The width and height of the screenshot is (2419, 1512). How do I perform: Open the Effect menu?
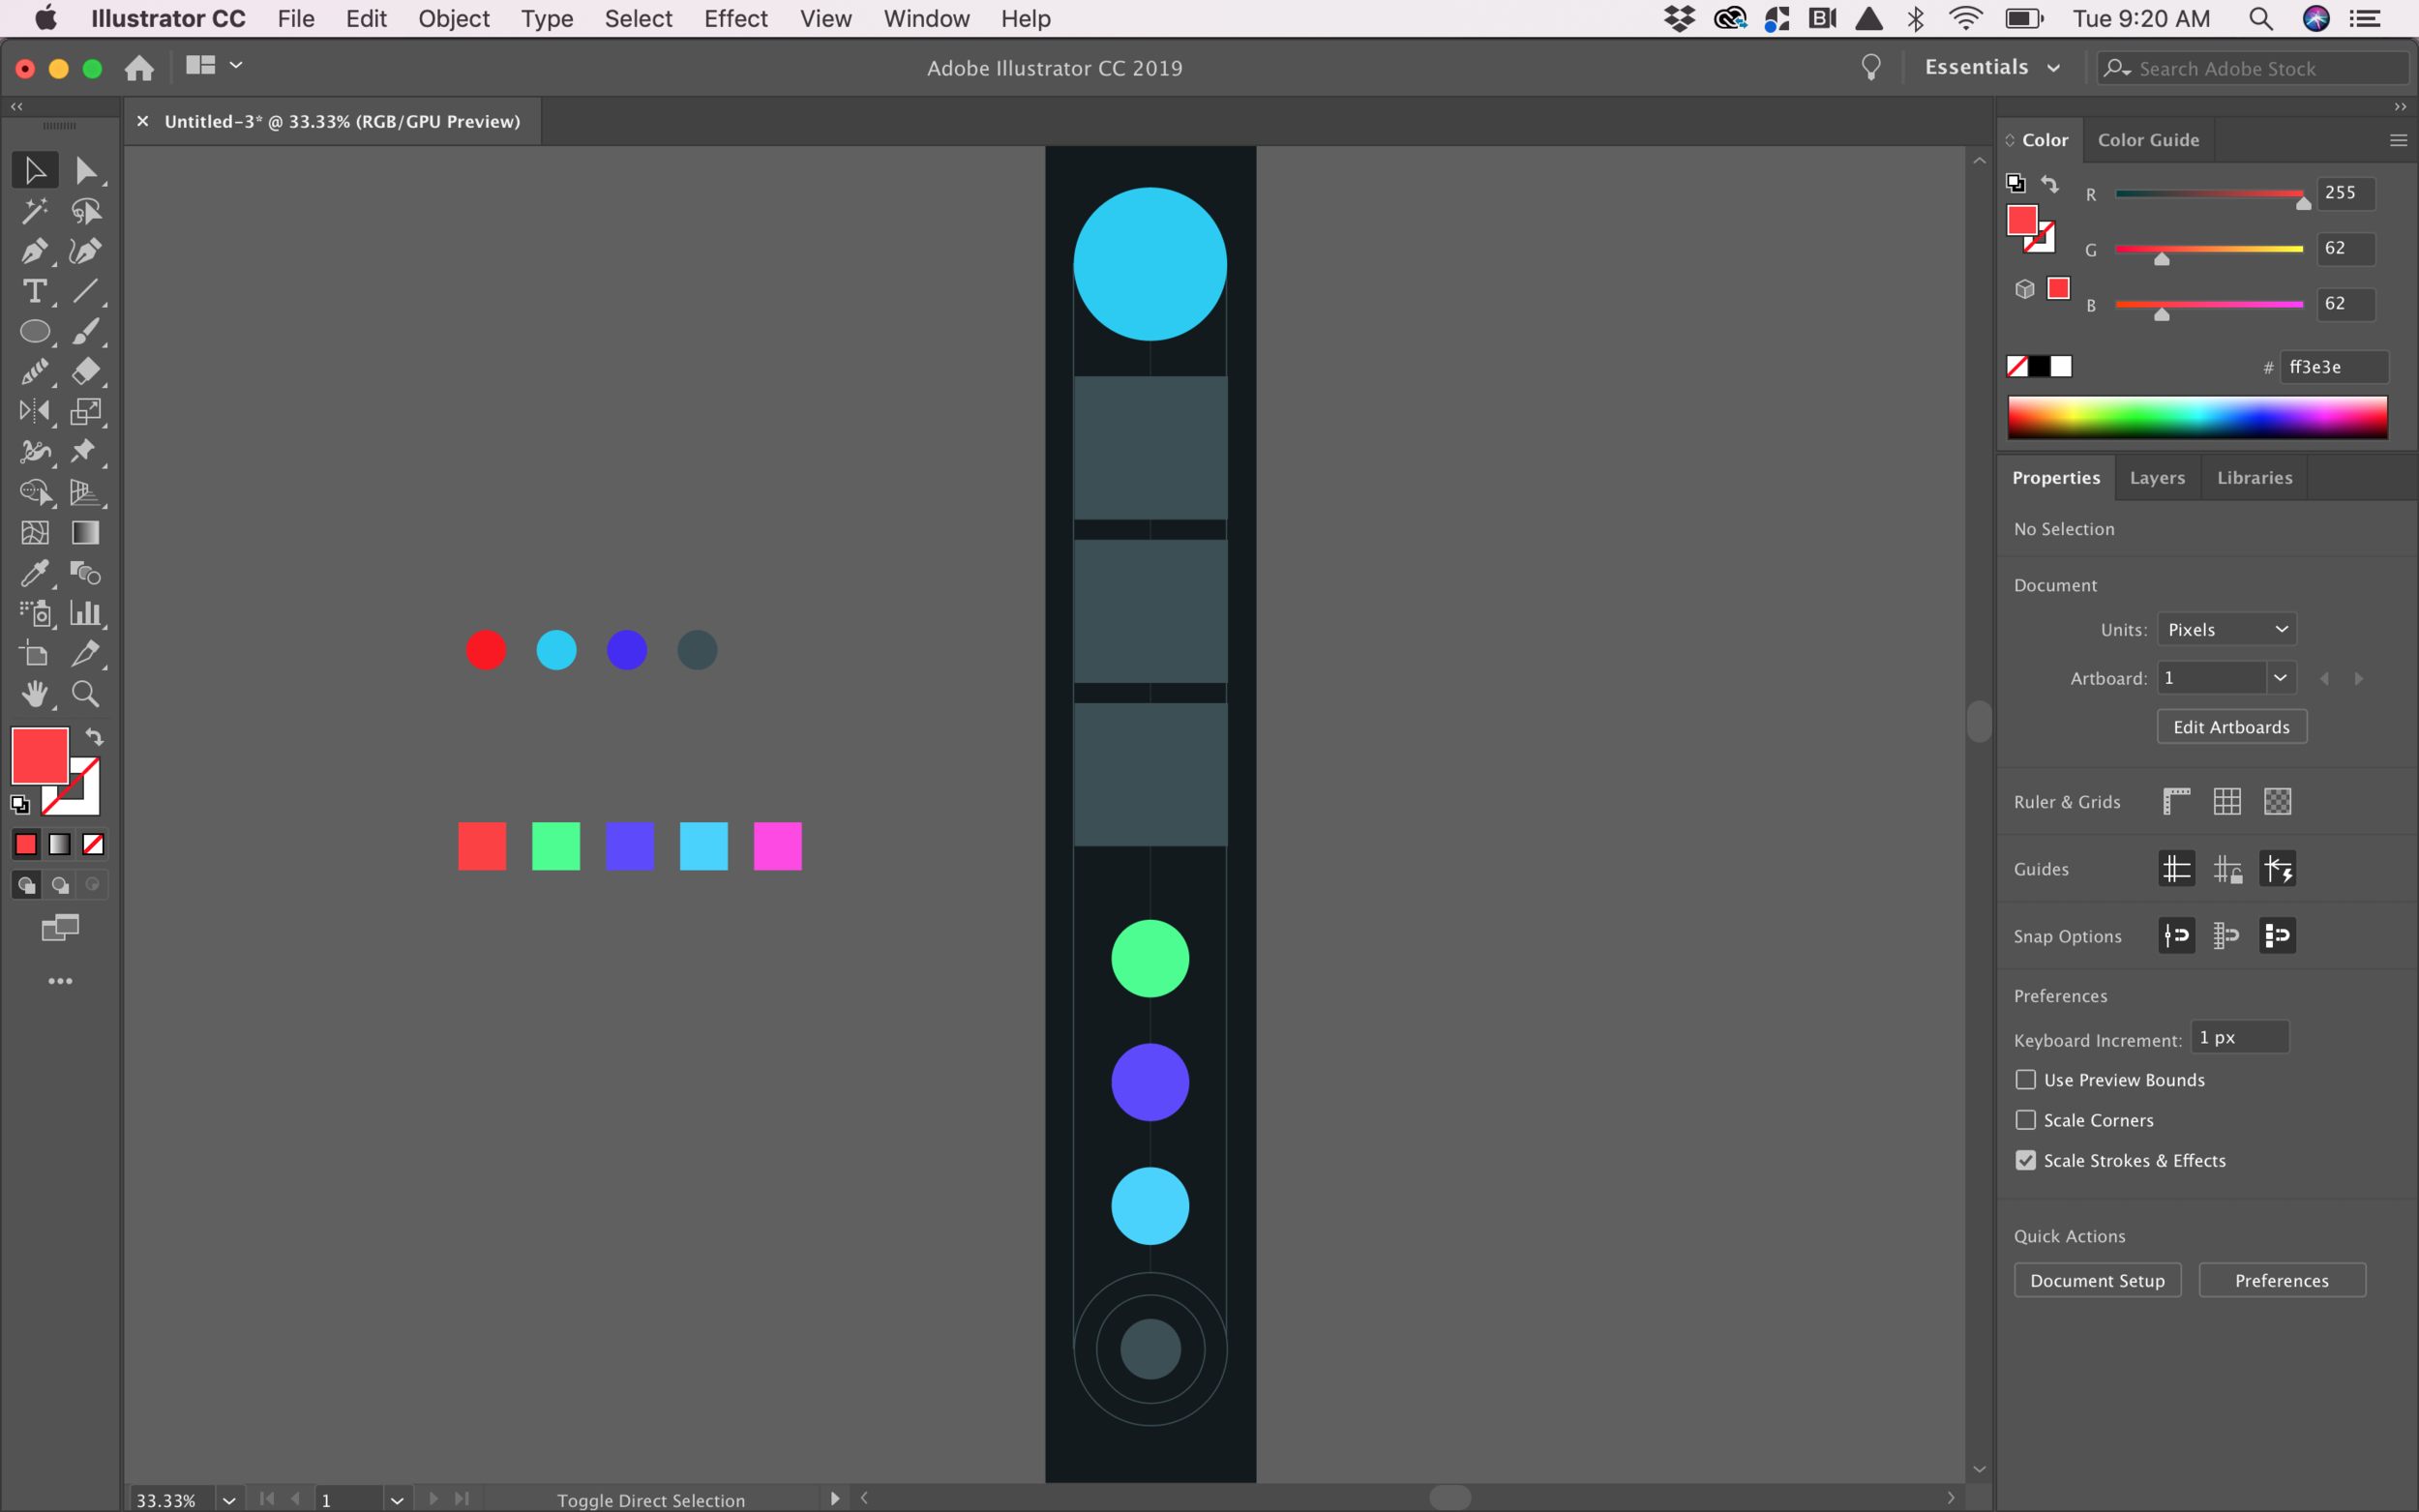point(735,18)
